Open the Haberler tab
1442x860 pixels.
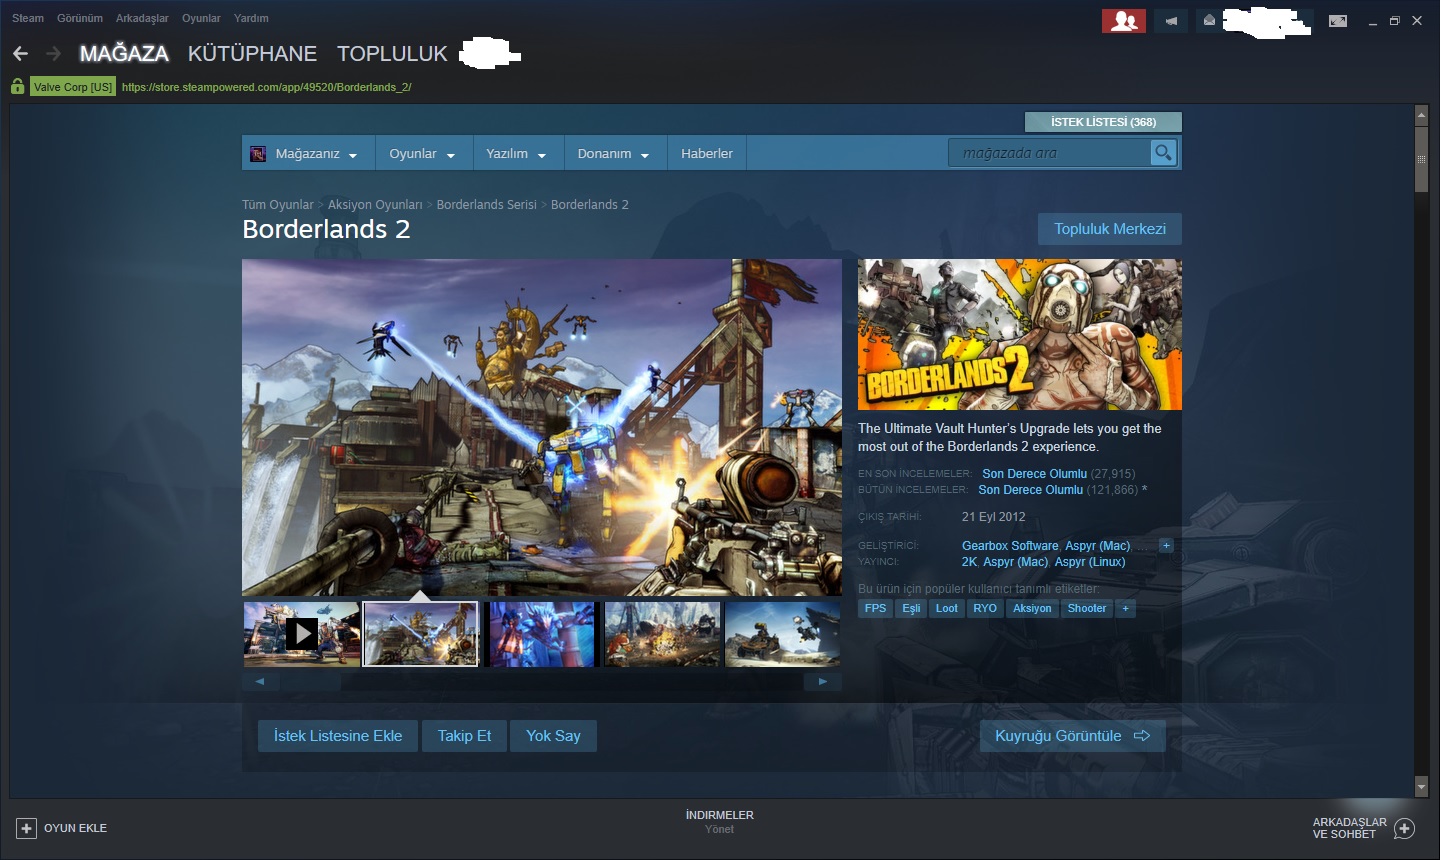[707, 153]
